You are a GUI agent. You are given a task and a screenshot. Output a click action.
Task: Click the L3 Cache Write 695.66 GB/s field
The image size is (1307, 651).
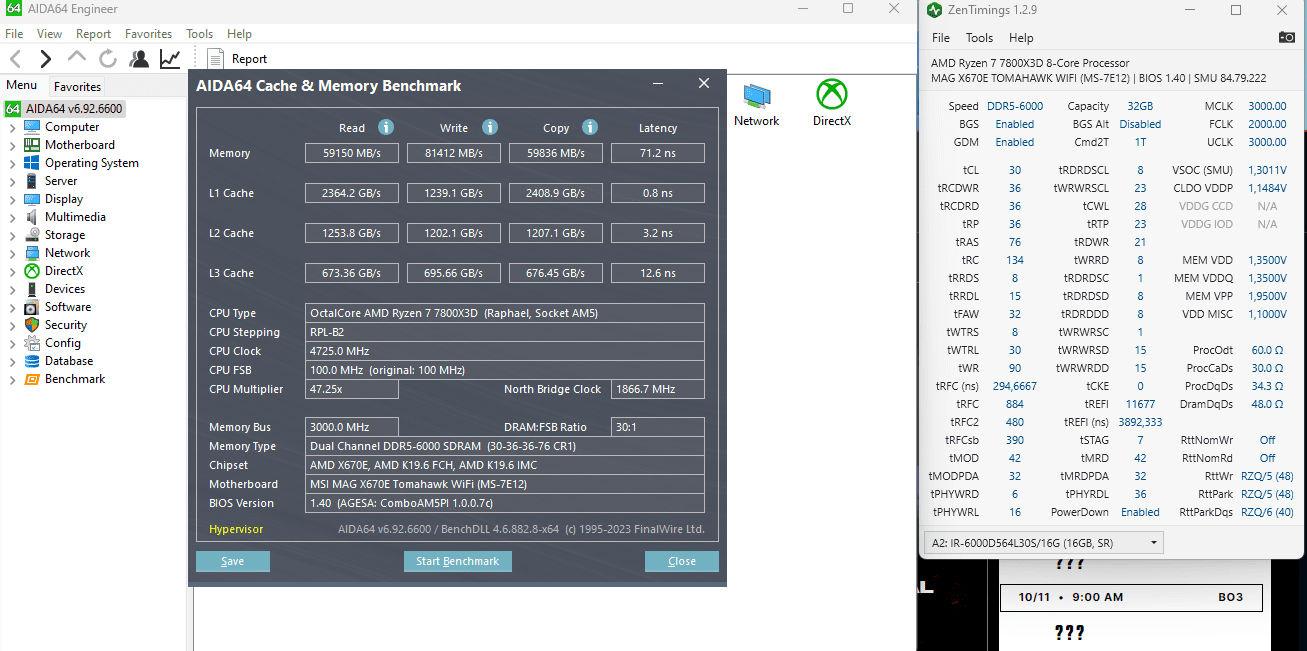click(x=454, y=273)
